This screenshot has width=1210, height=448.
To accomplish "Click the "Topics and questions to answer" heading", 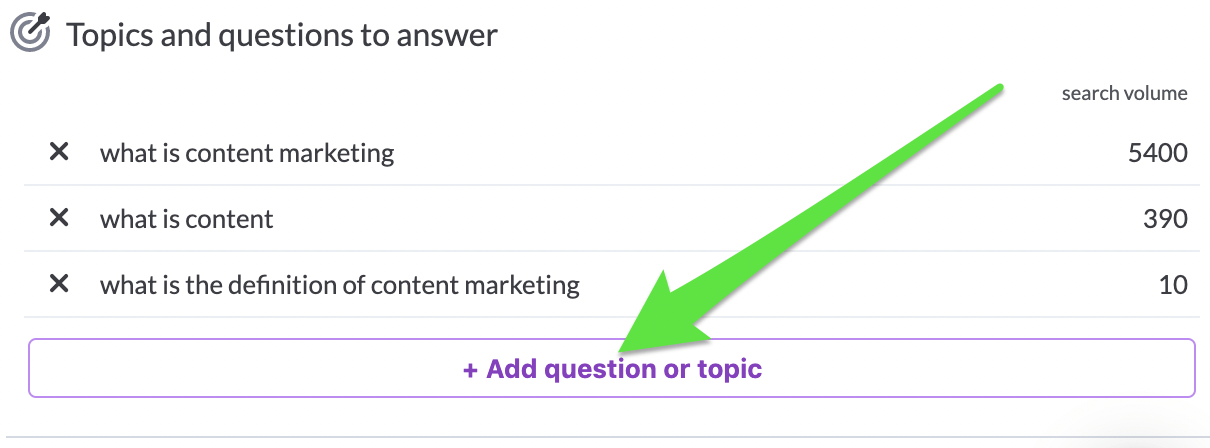I will pos(282,35).
